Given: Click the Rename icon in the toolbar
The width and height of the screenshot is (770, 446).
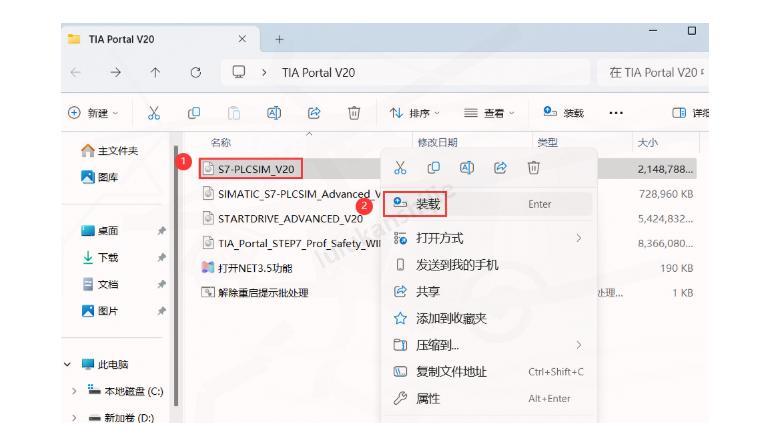Looking at the screenshot, I should pyautogui.click(x=274, y=113).
